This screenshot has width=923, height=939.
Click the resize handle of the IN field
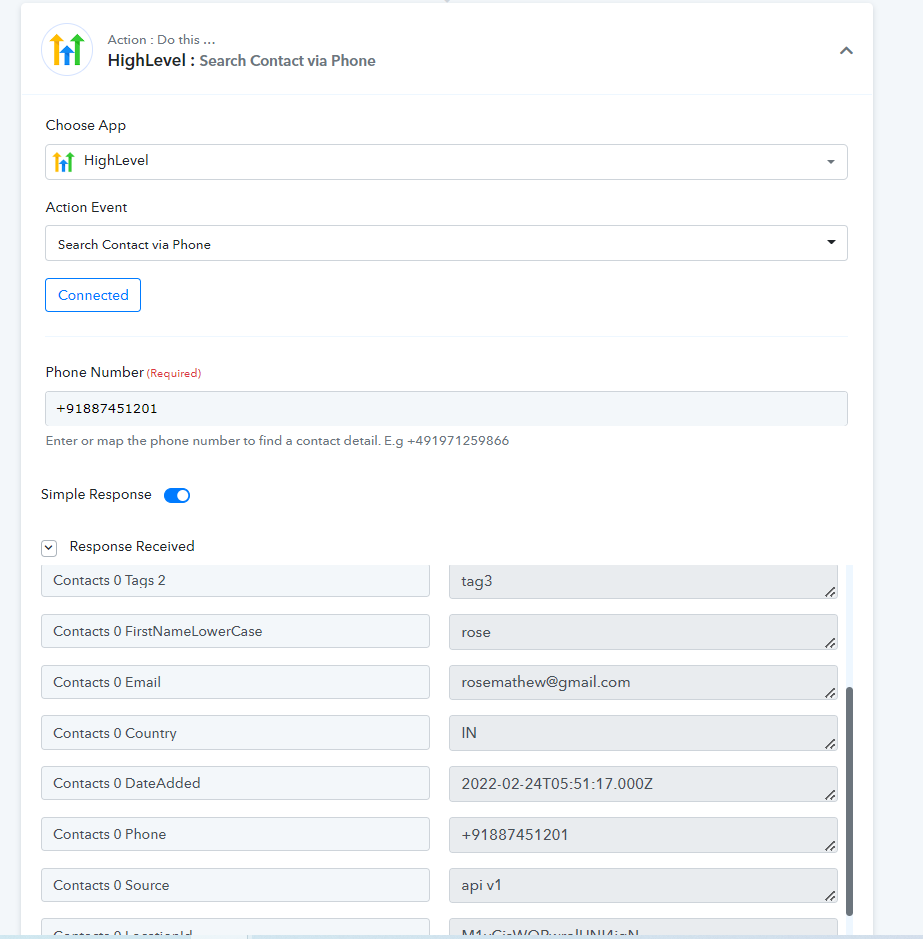pos(830,744)
